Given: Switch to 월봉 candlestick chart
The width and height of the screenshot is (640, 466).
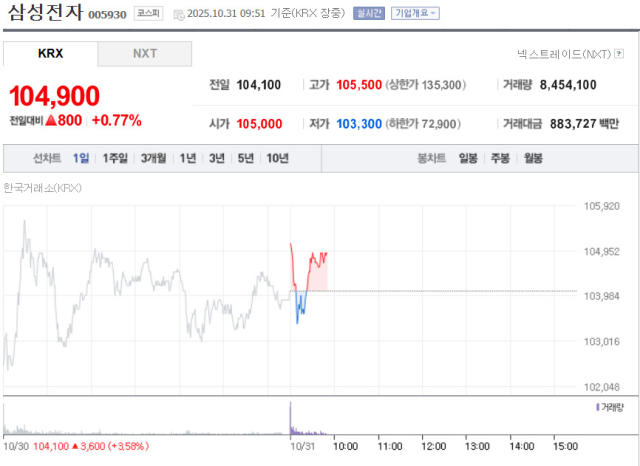Looking at the screenshot, I should tap(533, 158).
